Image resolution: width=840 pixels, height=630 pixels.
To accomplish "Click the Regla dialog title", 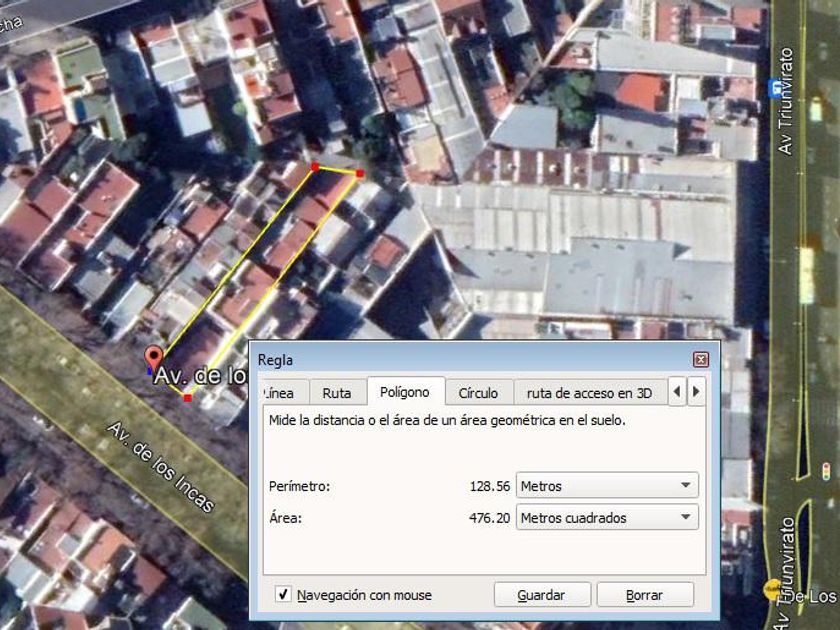I will click(x=275, y=360).
